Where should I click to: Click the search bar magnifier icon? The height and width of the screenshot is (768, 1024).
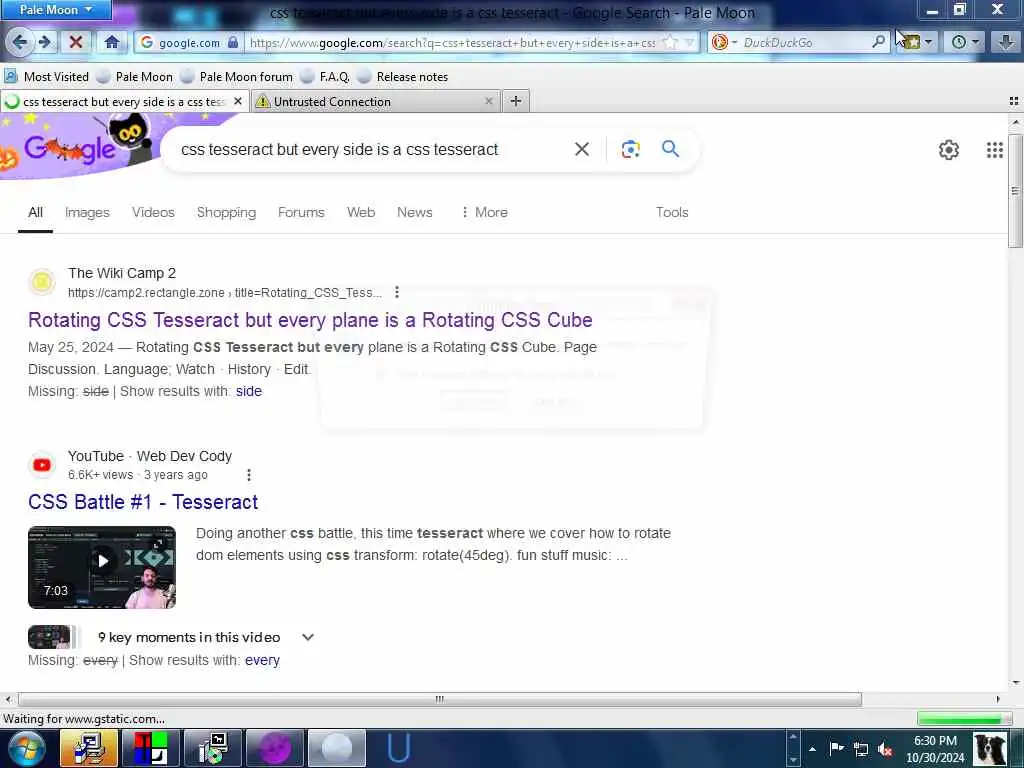pyautogui.click(x=879, y=42)
